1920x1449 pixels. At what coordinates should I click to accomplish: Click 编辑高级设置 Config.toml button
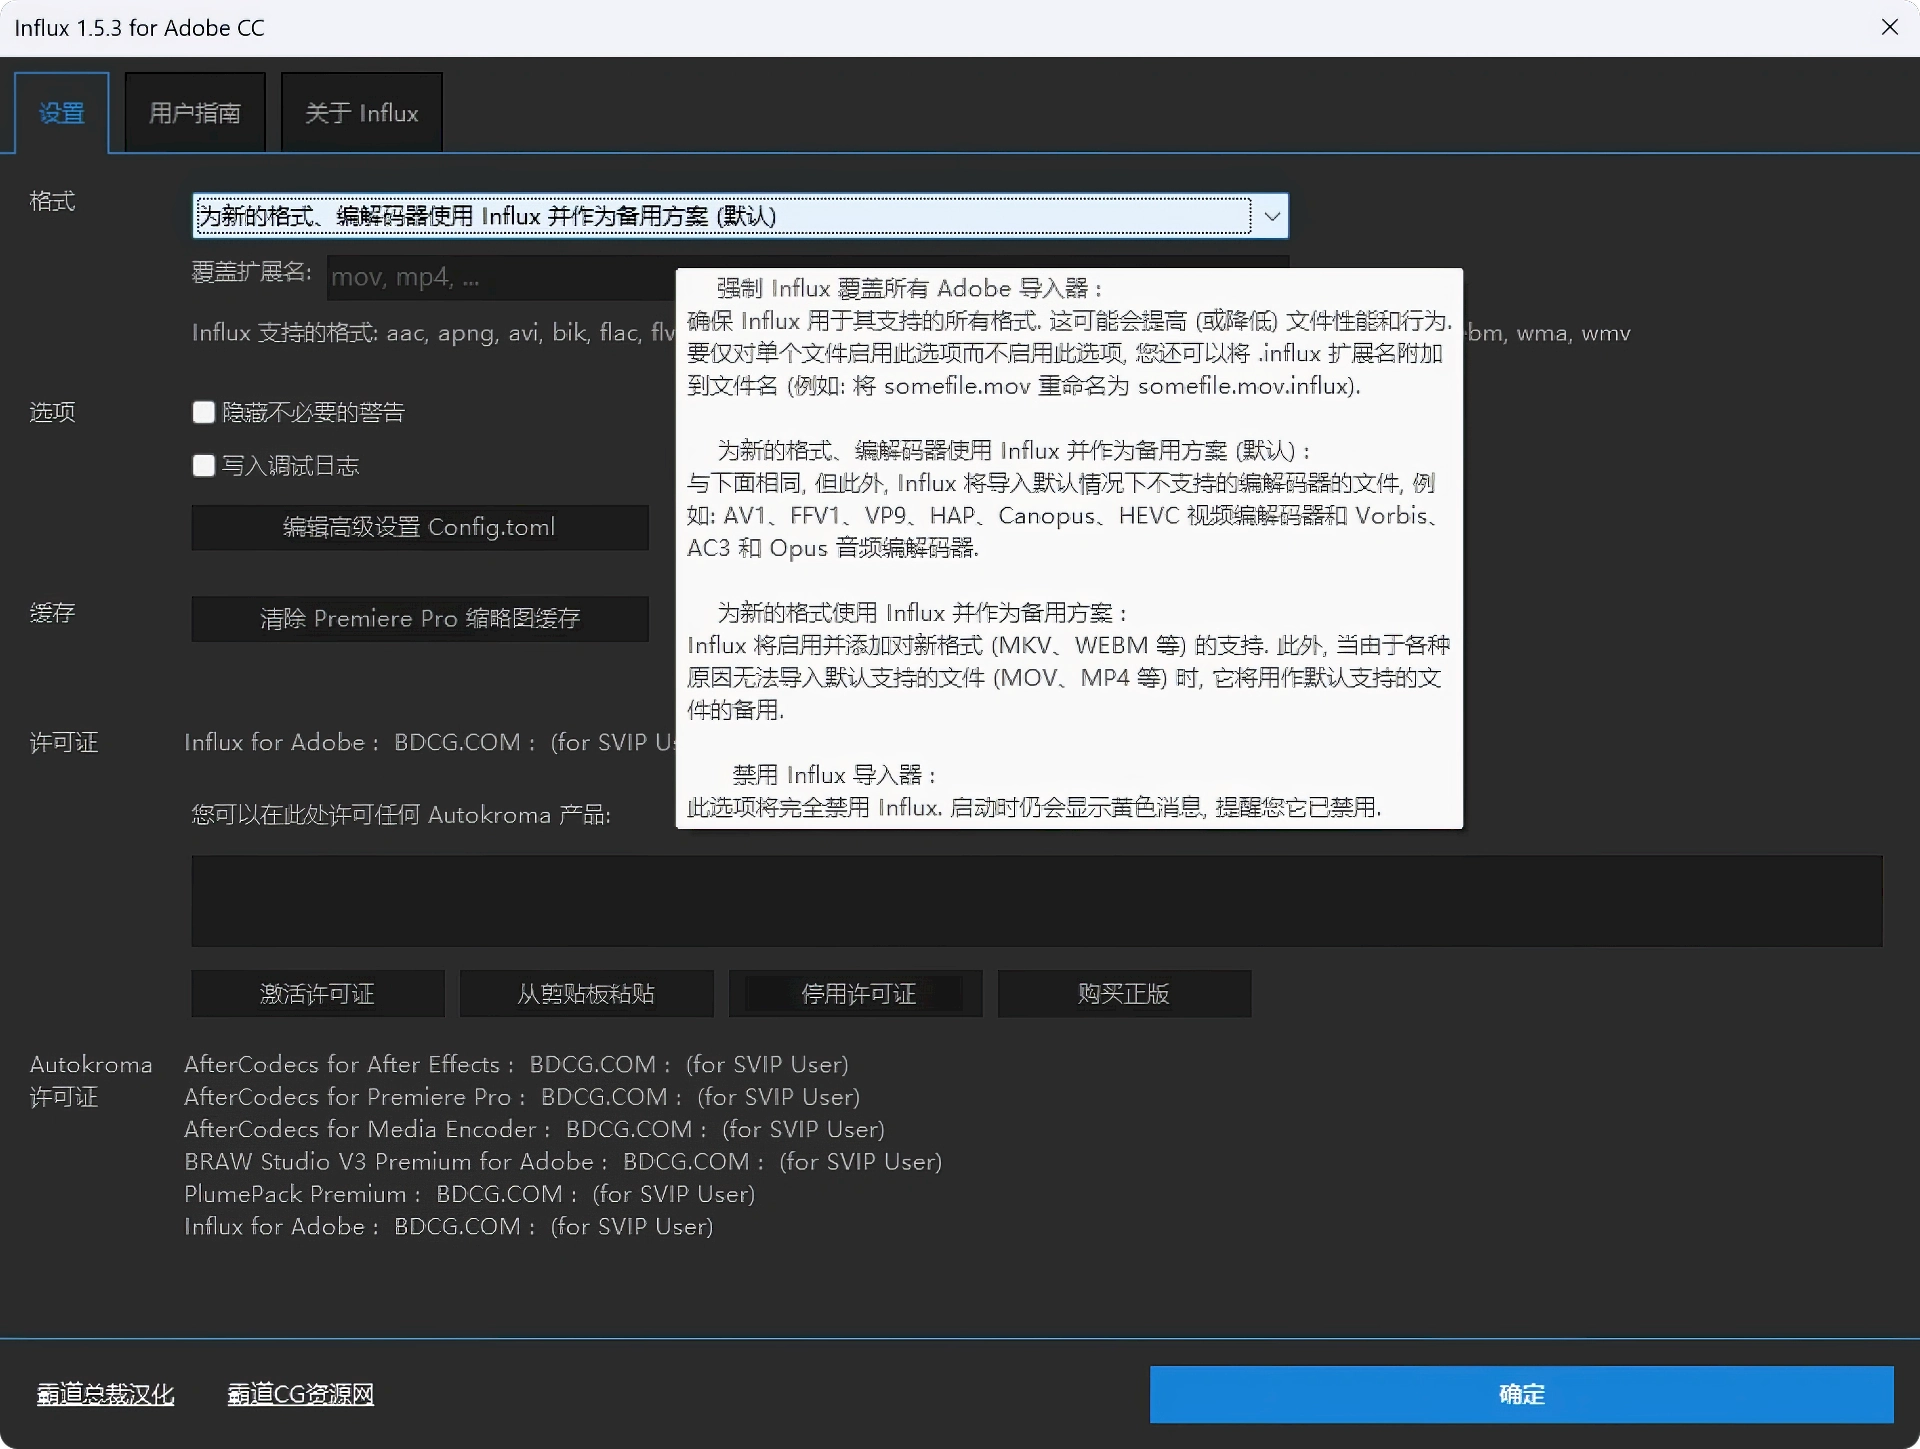click(x=420, y=527)
